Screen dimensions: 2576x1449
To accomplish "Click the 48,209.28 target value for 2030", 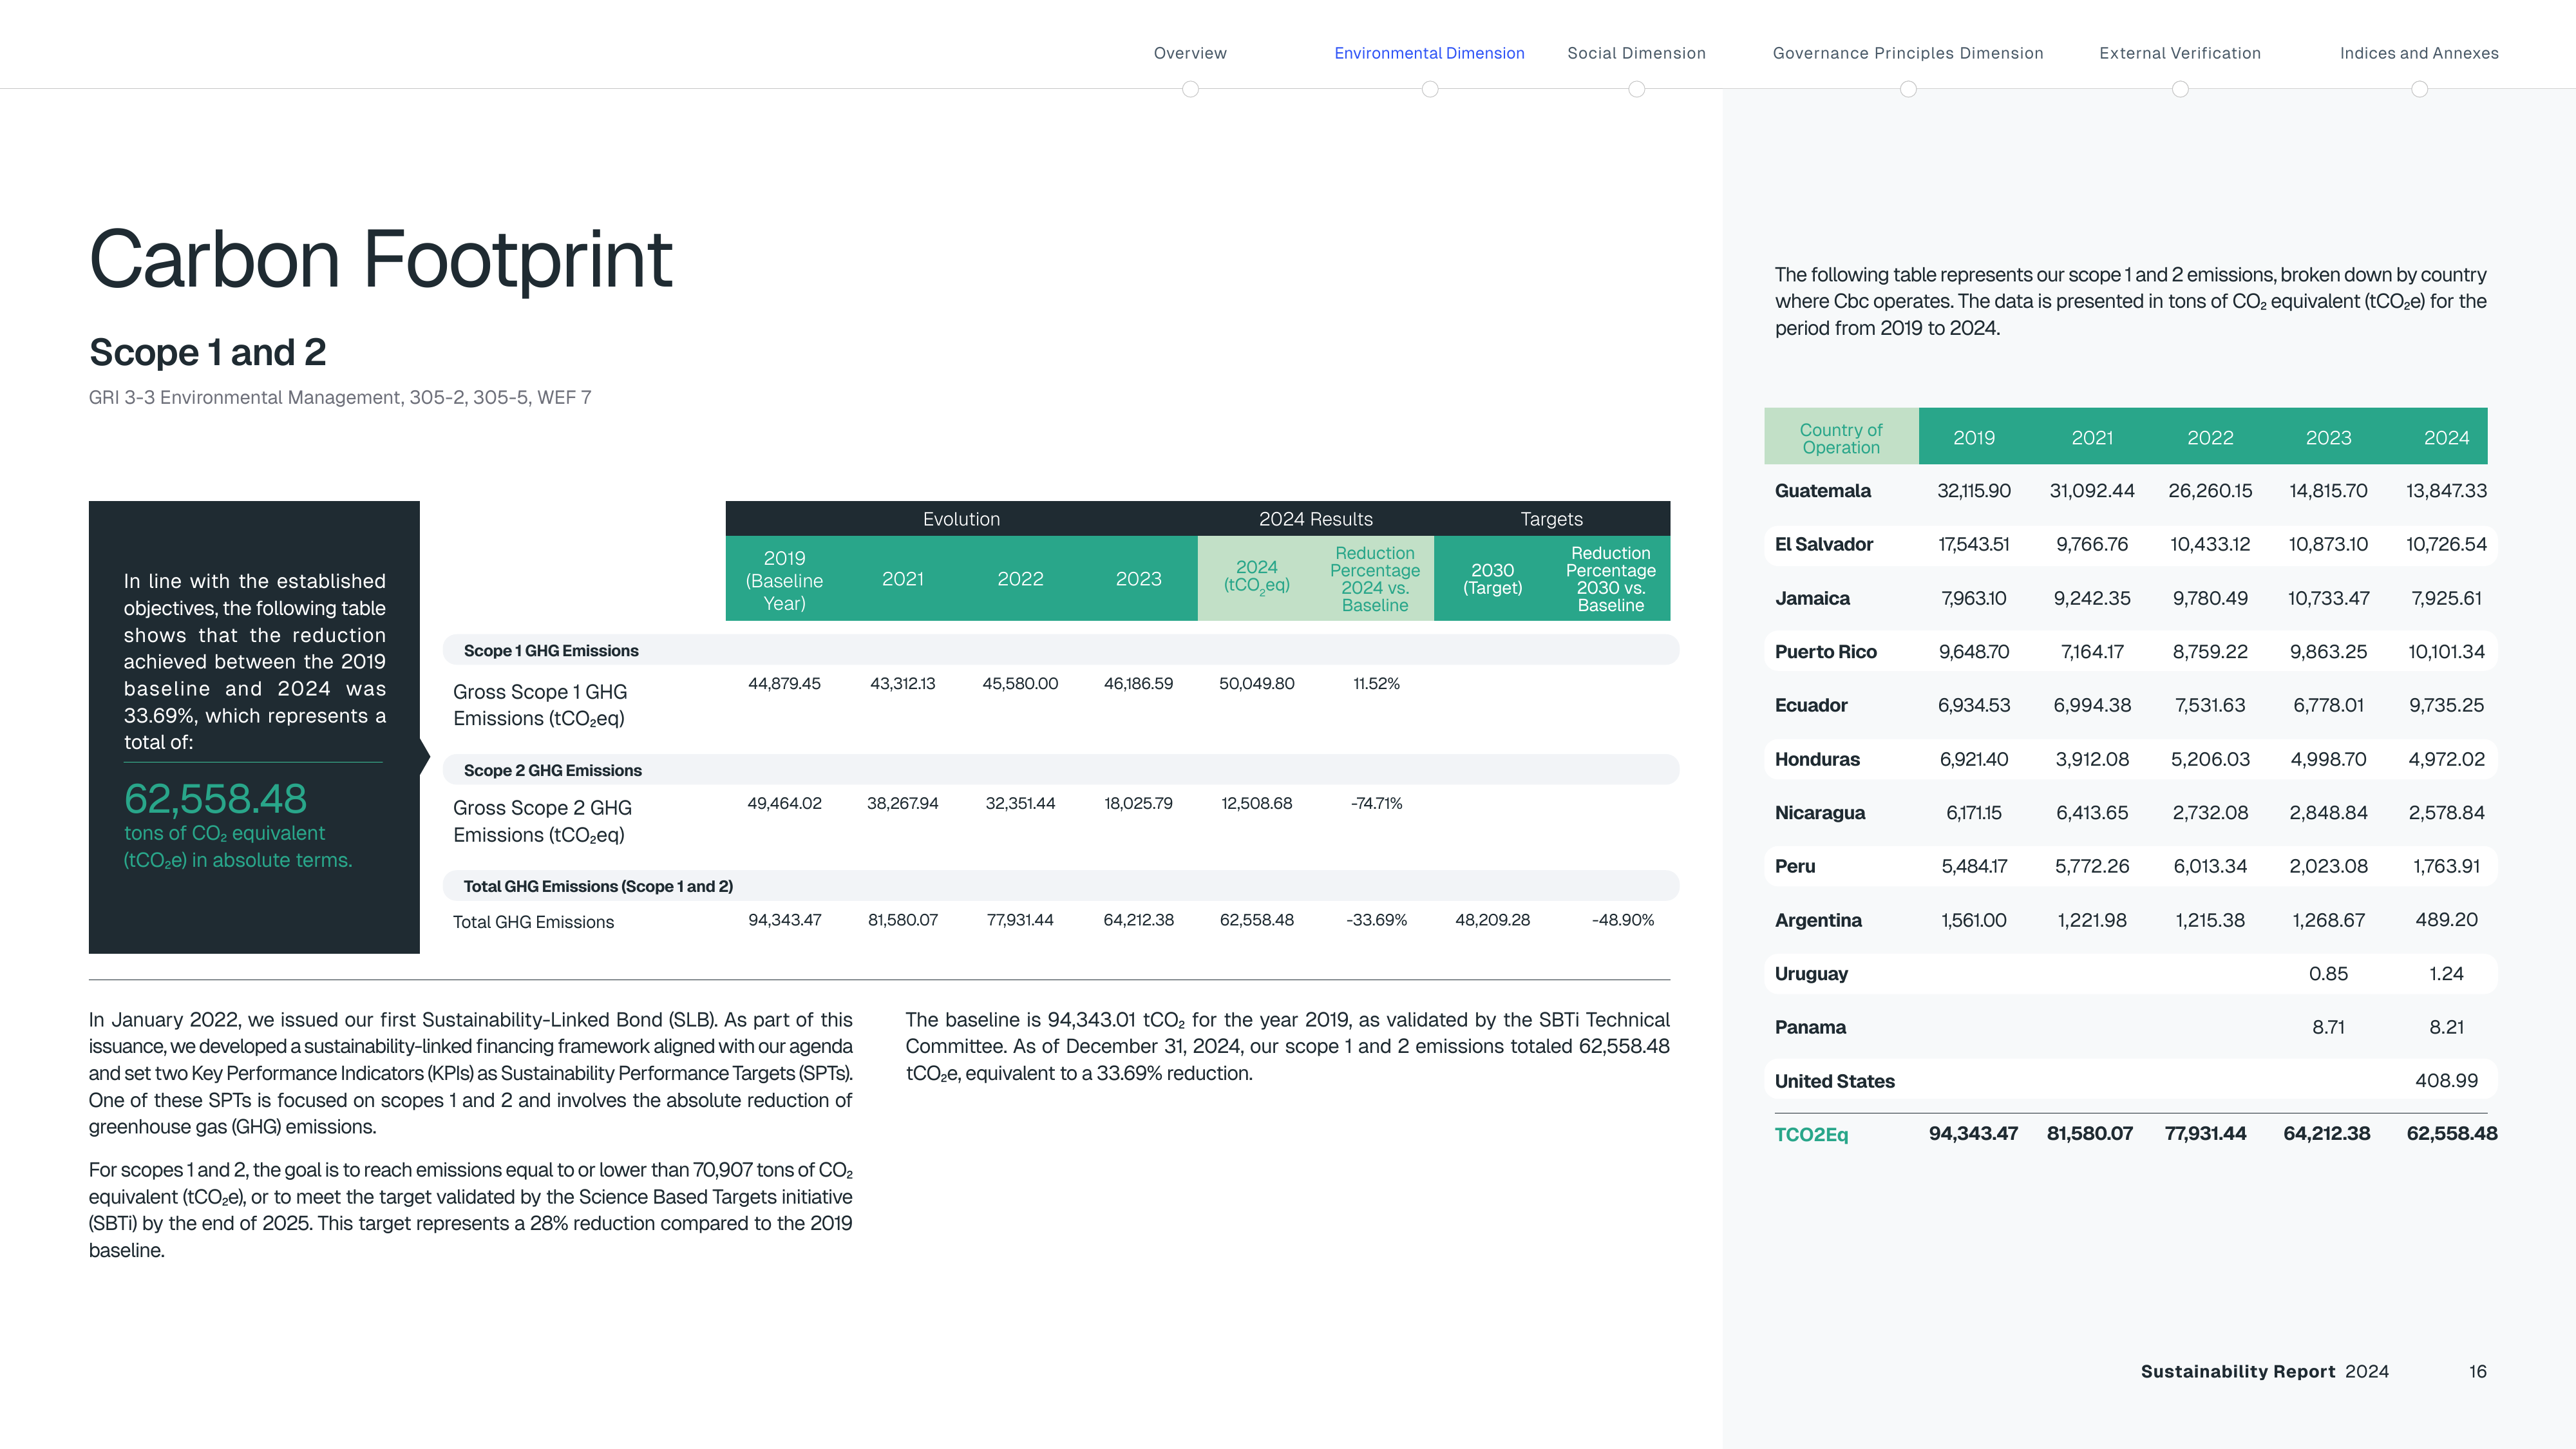I will pyautogui.click(x=1492, y=919).
